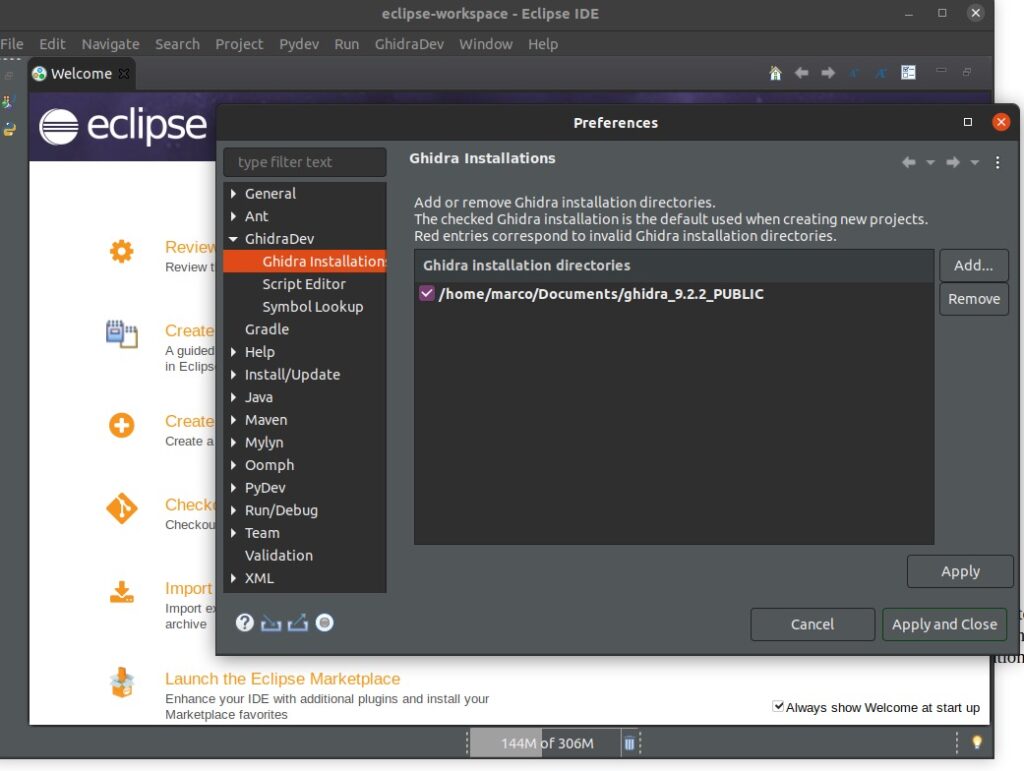Viewport: 1024px width, 771px height.
Task: Click the help question mark icon
Action: tap(245, 623)
